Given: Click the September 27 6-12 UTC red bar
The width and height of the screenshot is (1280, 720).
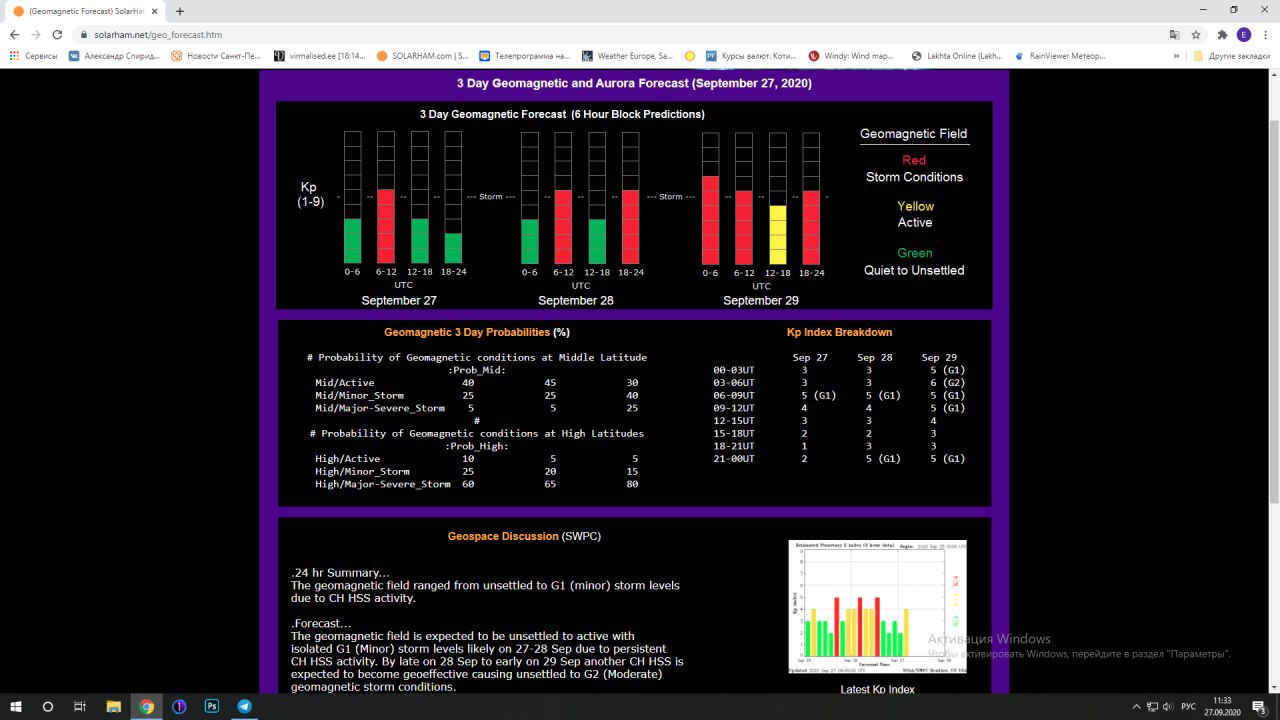Looking at the screenshot, I should pyautogui.click(x=386, y=226).
